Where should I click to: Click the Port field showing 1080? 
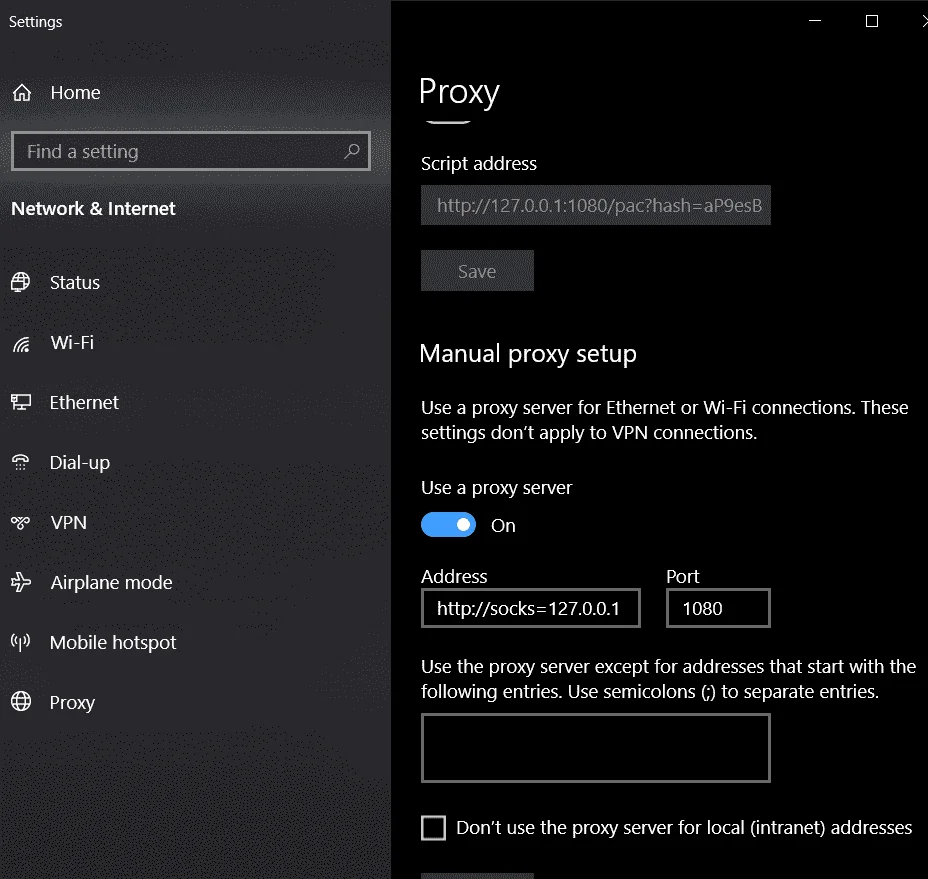click(x=718, y=608)
